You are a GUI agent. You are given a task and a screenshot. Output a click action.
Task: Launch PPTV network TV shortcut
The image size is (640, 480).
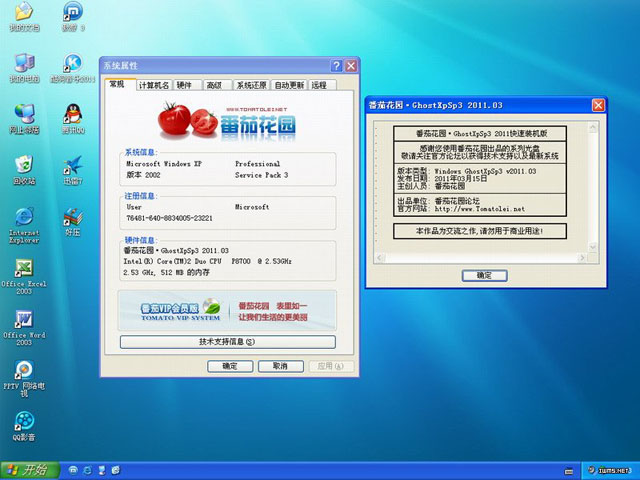click(24, 379)
